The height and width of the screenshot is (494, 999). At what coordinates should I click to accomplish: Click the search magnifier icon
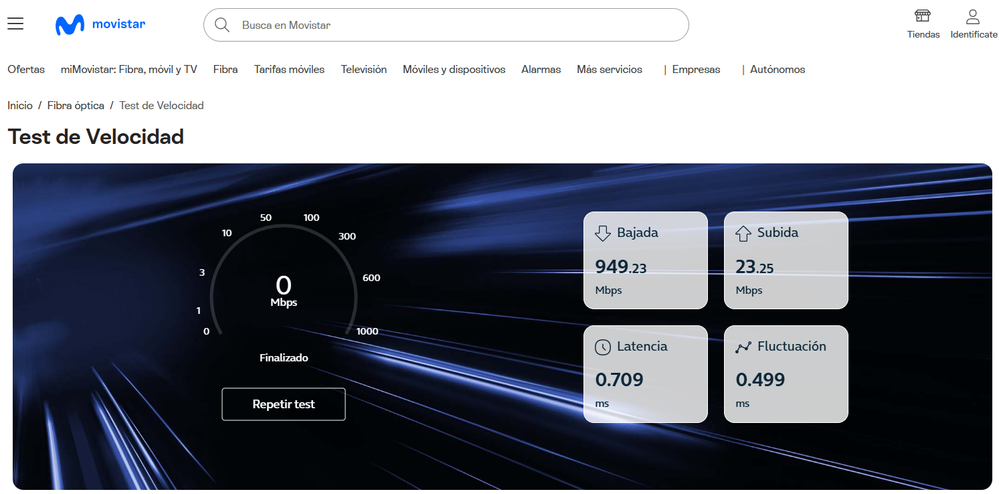222,25
